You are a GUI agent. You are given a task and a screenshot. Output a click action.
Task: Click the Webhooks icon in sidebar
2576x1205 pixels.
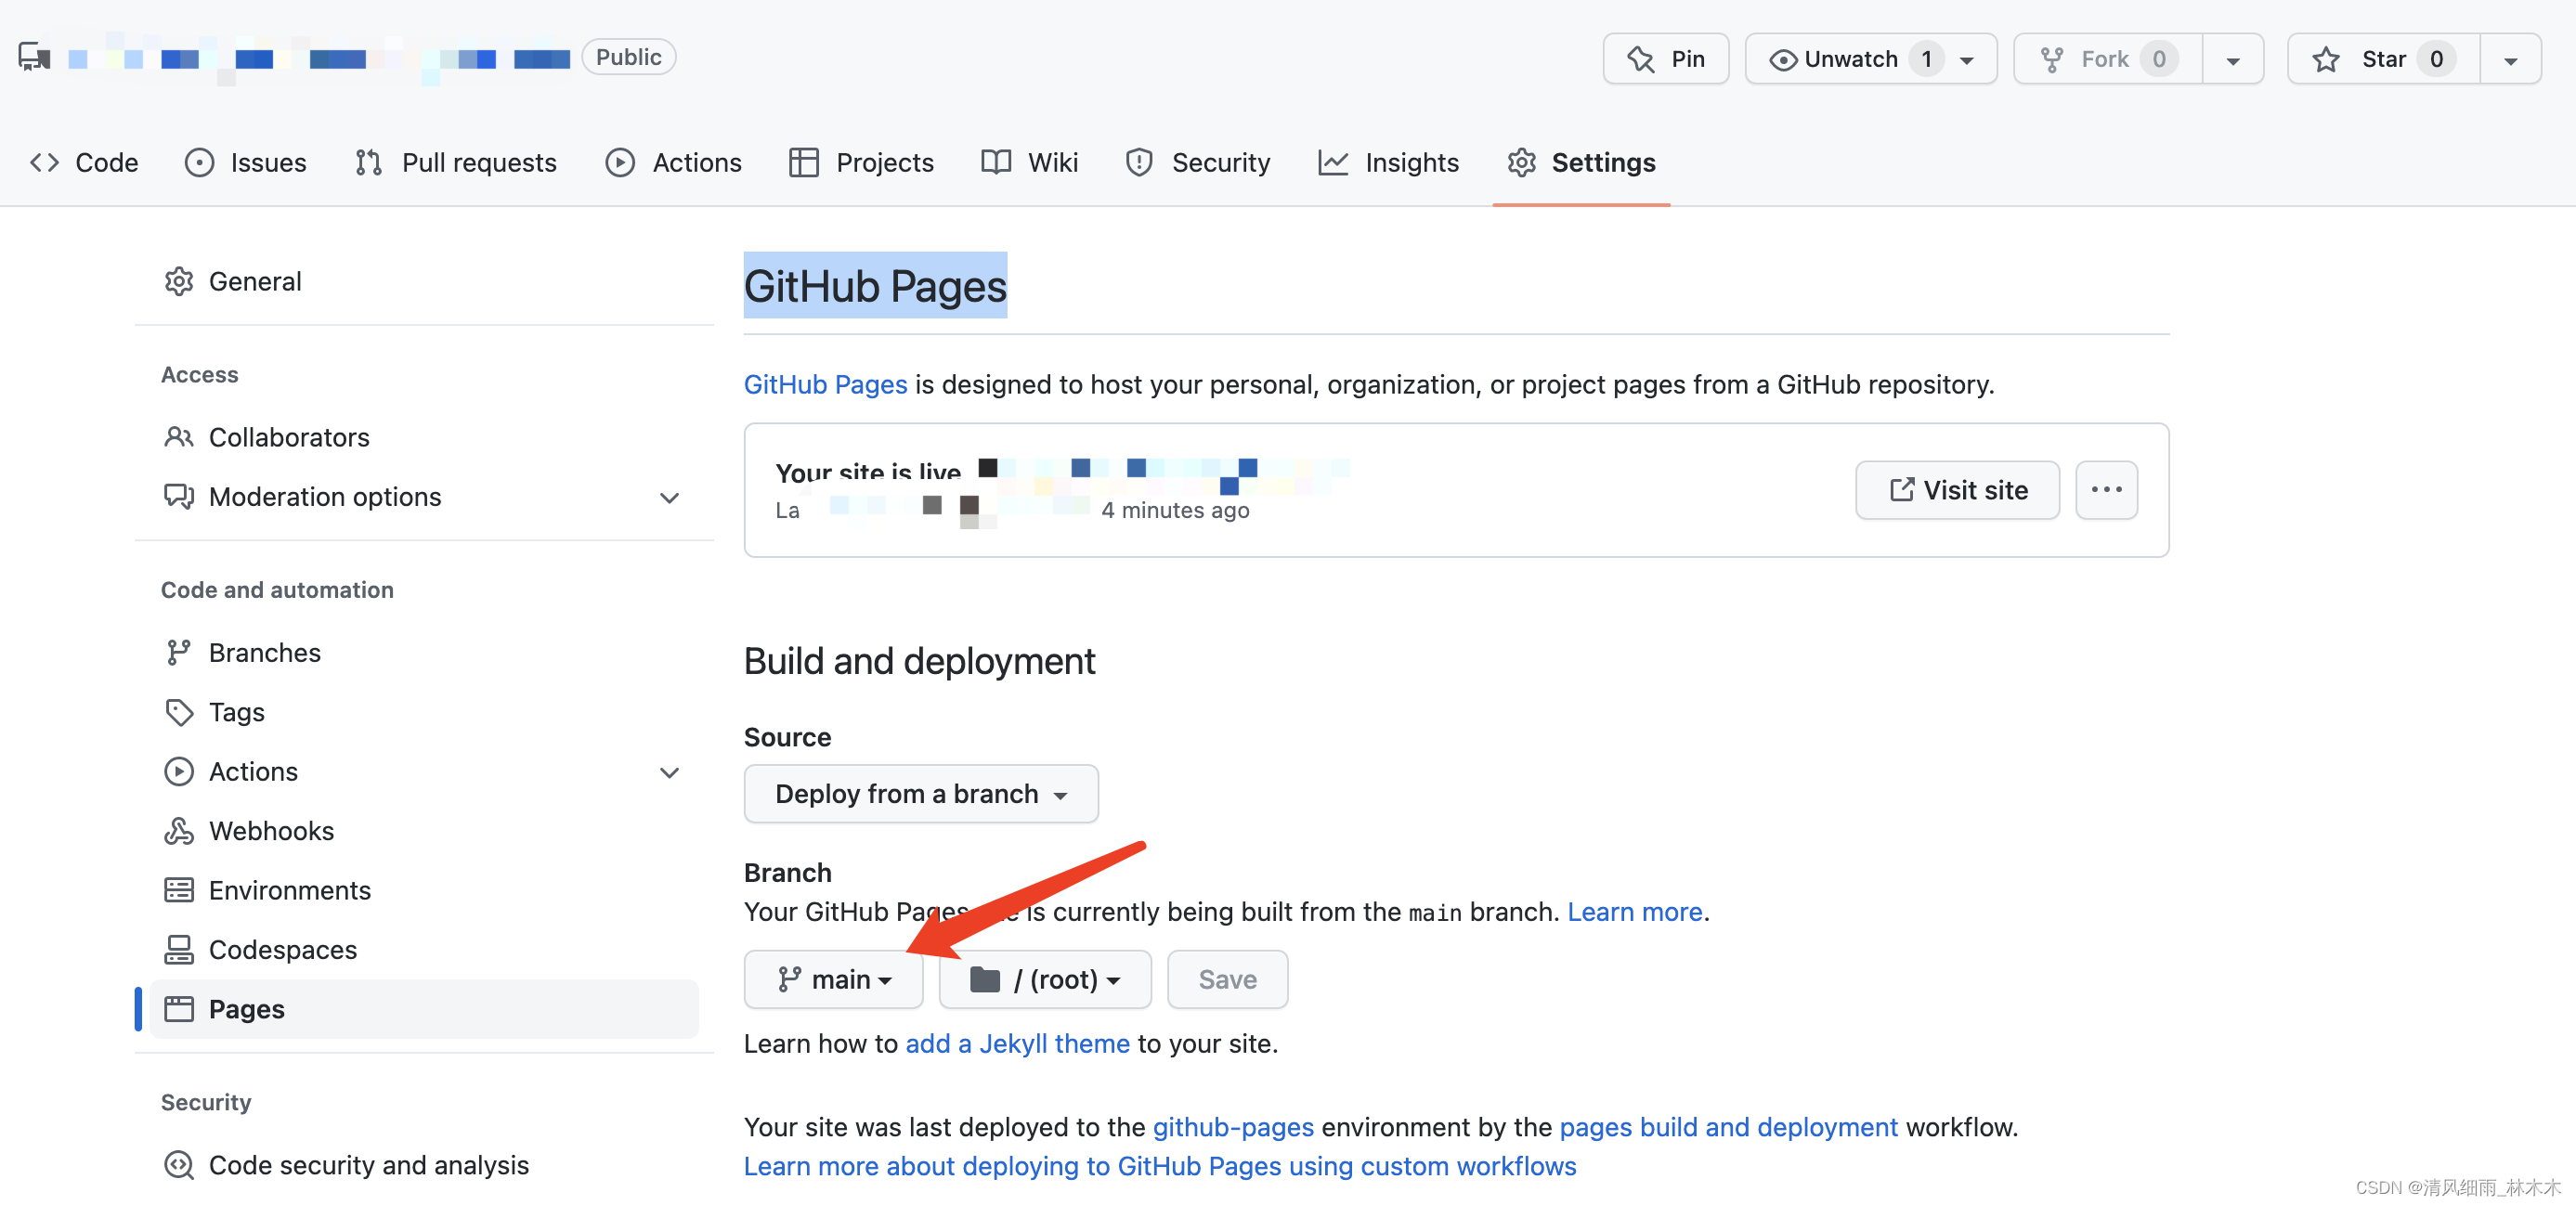pyautogui.click(x=177, y=831)
